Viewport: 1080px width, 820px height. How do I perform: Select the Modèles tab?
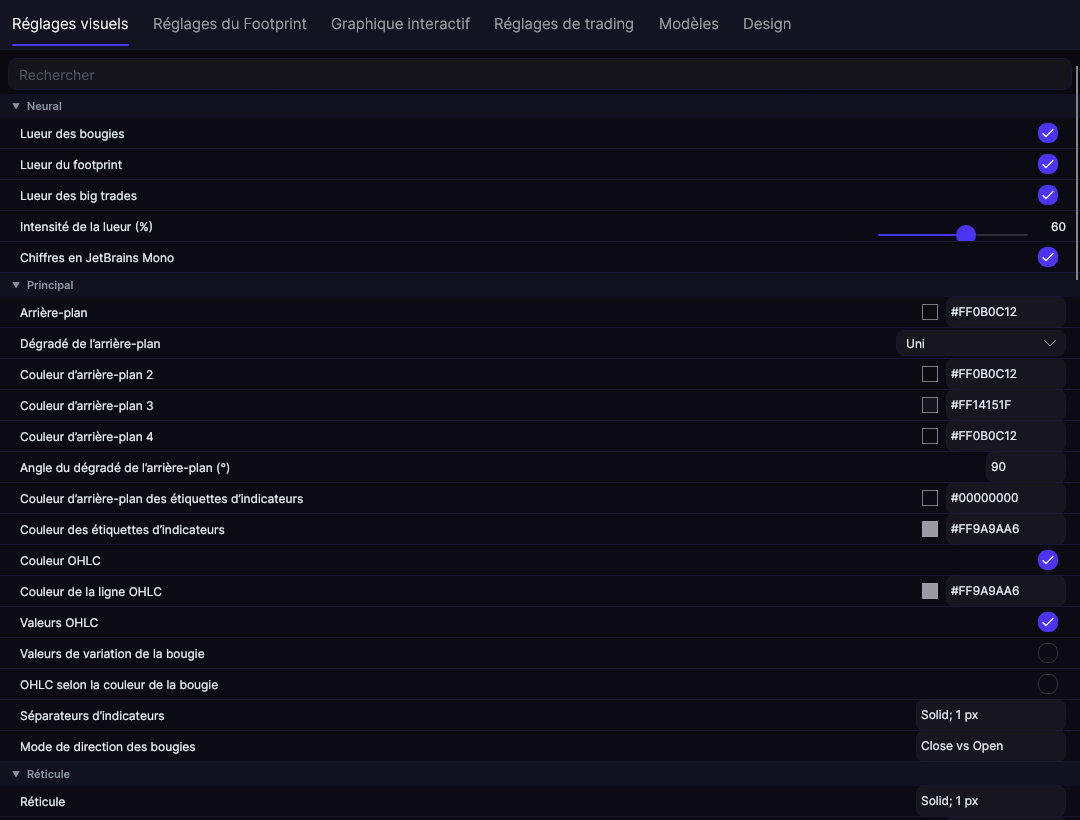[688, 24]
